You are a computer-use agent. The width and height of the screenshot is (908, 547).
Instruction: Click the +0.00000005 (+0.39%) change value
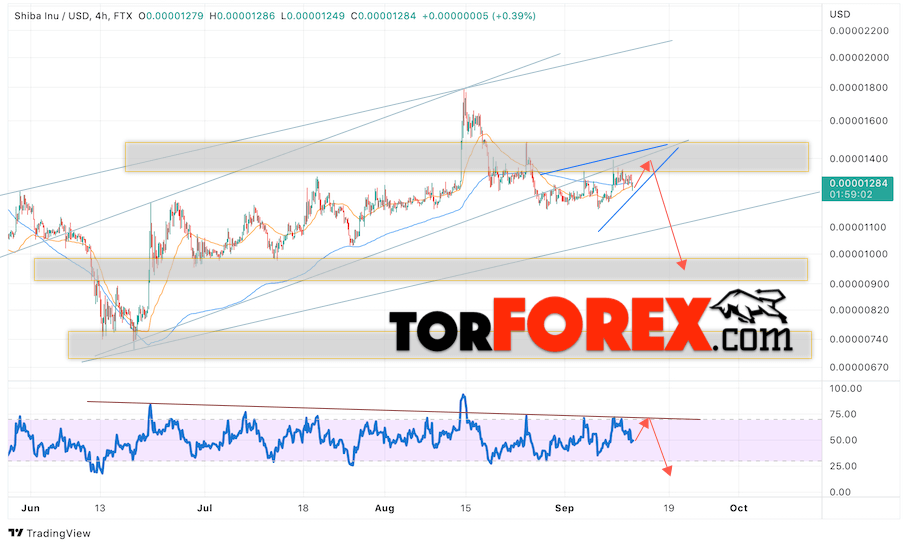pos(479,16)
